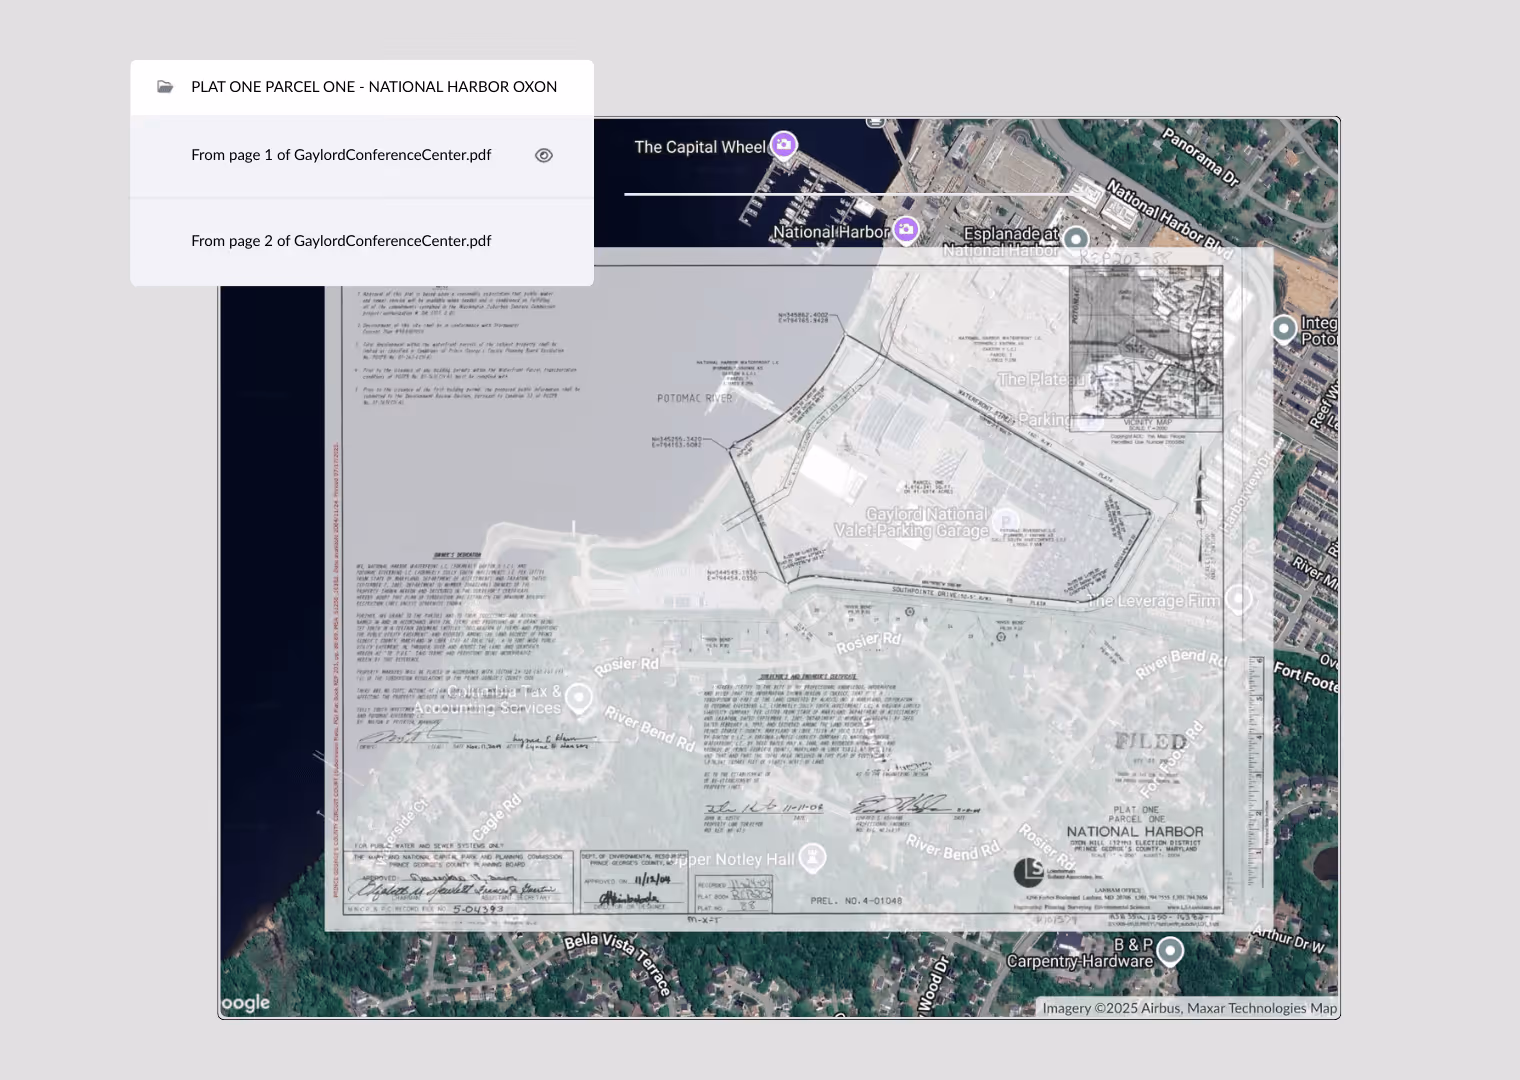Click the B & P Carpentry Hardware pin

[1170, 950]
